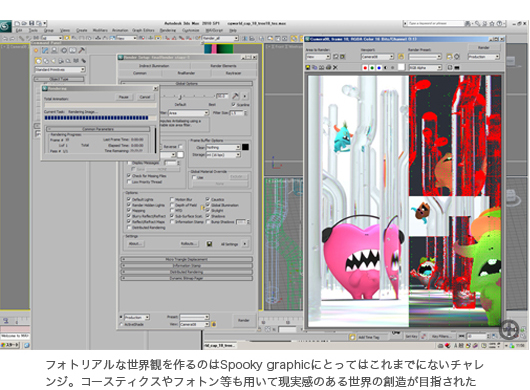Open the Utilities hammer tab
530x390 pixels.
click(x=81, y=50)
